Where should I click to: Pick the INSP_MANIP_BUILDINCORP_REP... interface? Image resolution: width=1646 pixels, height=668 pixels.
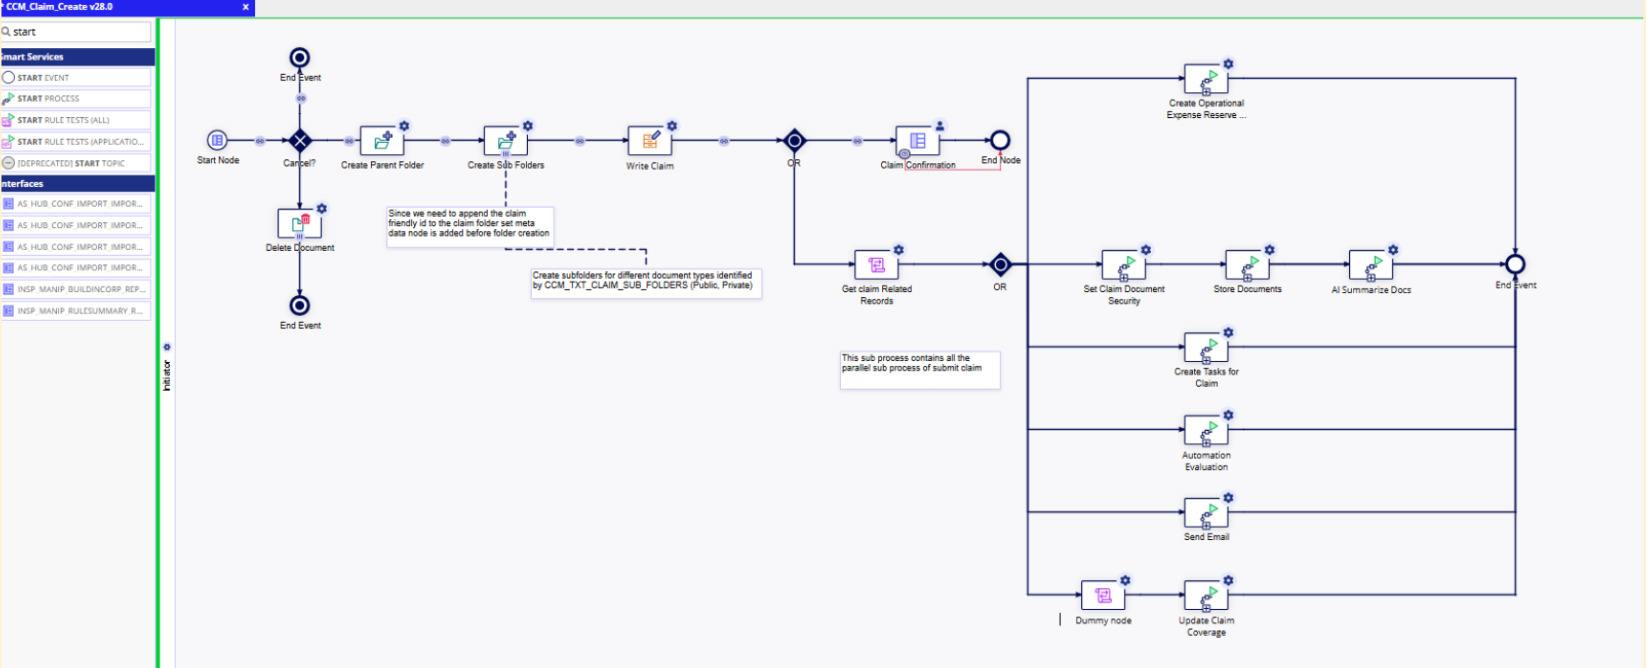point(76,289)
